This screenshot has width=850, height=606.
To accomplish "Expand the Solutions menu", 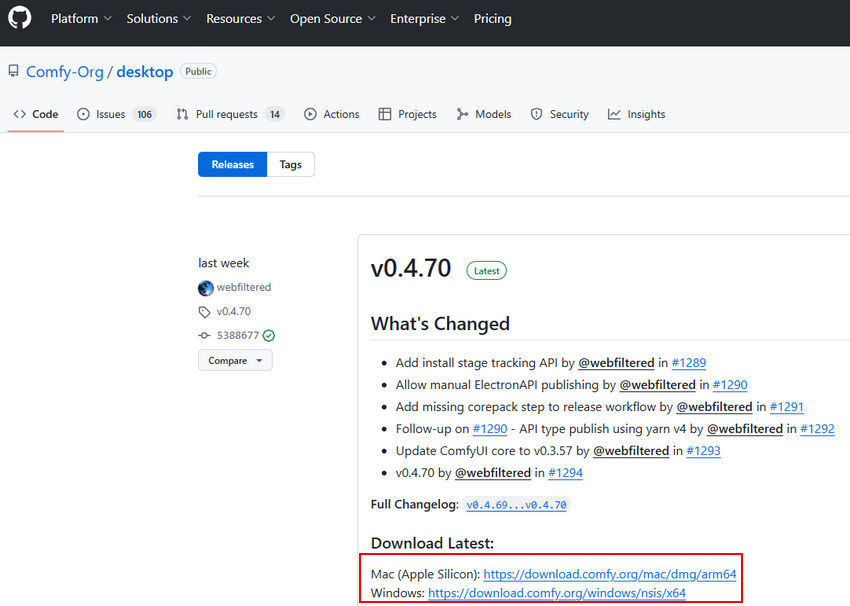I will point(158,18).
